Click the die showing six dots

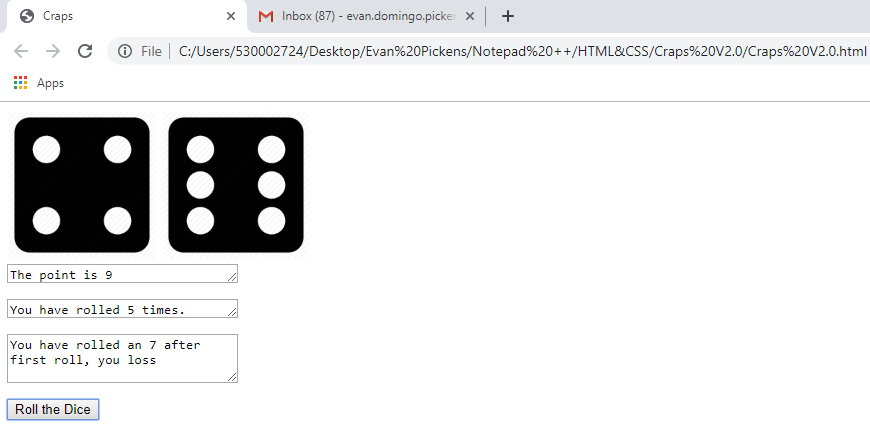tap(236, 185)
